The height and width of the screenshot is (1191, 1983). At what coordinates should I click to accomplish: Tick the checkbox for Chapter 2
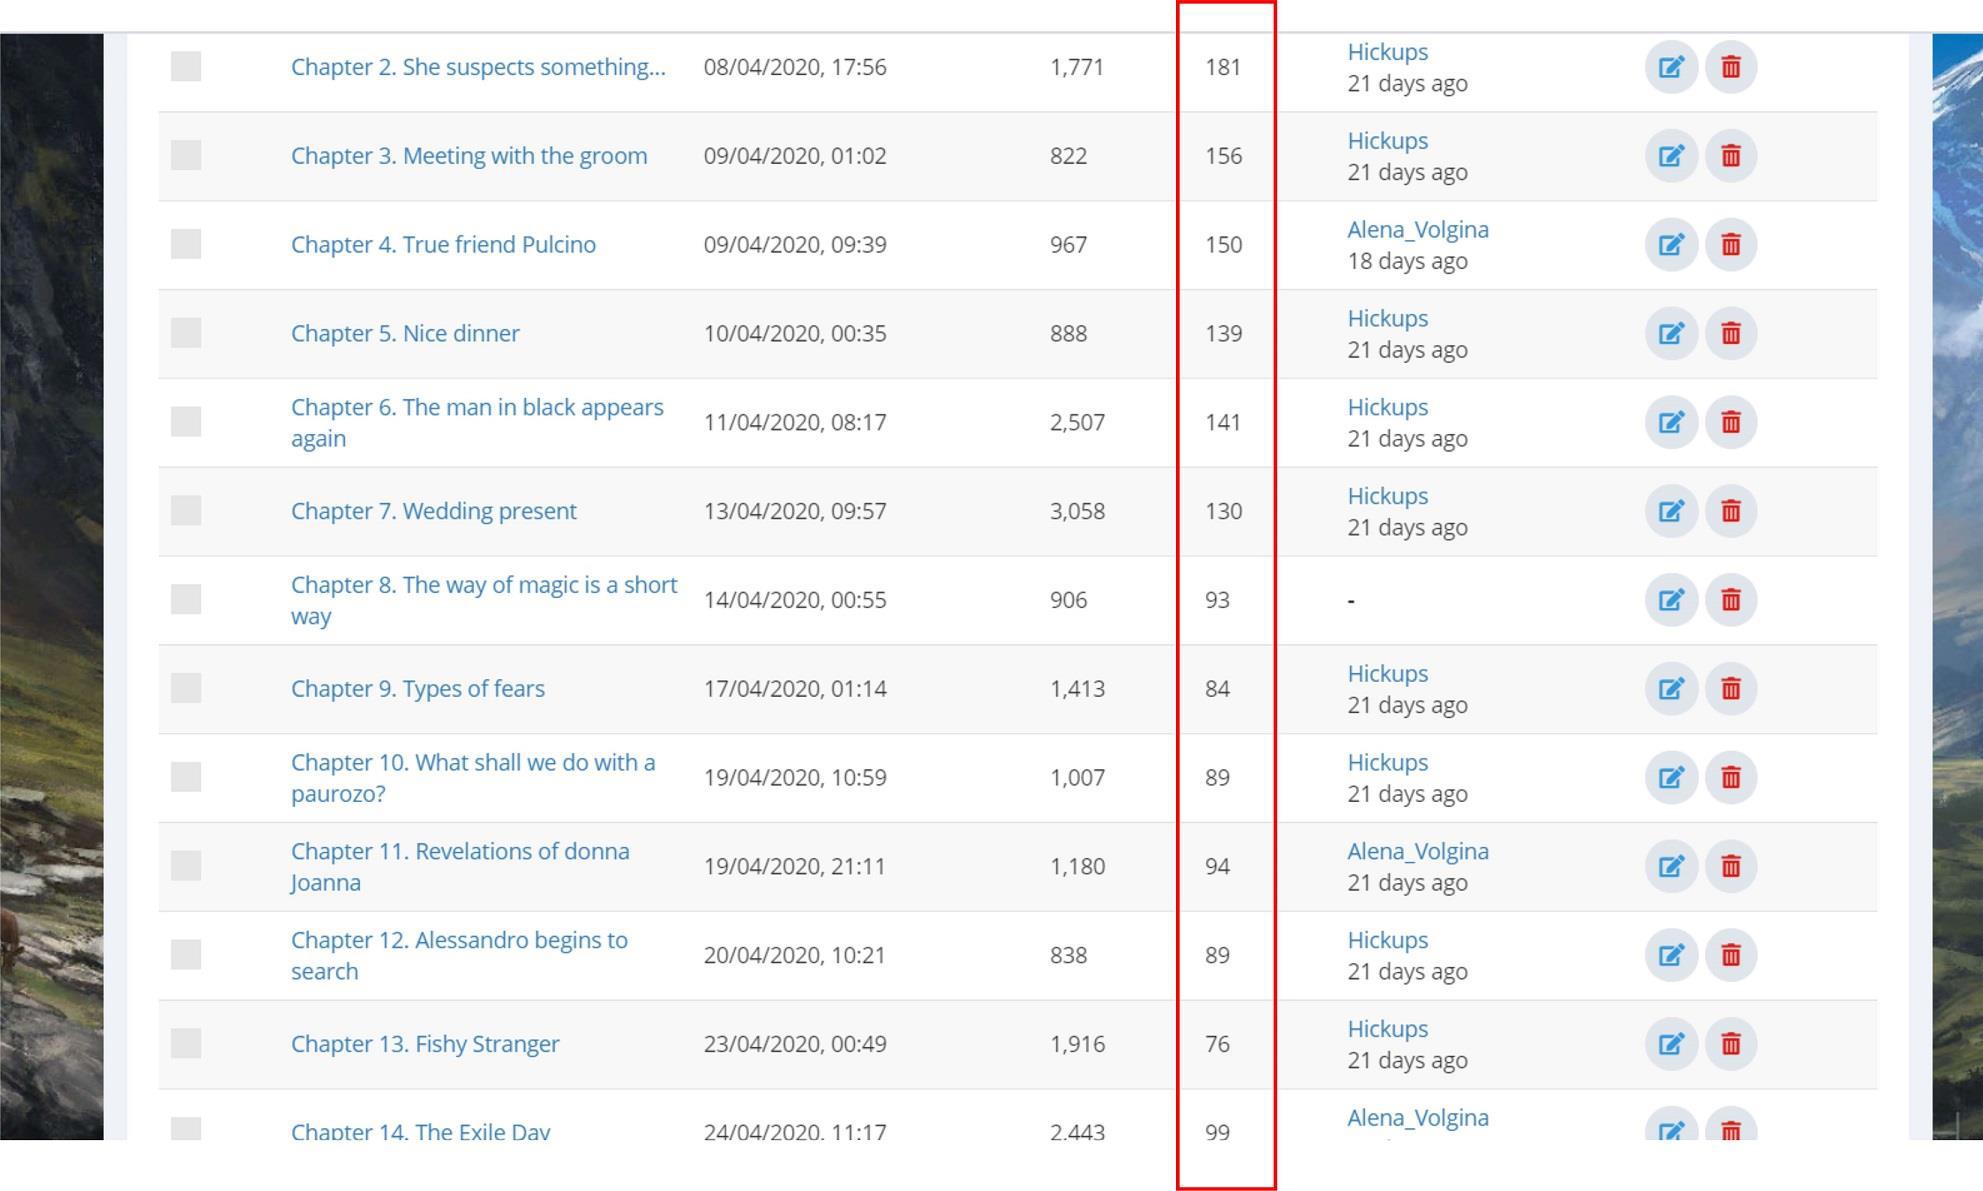pos(186,67)
